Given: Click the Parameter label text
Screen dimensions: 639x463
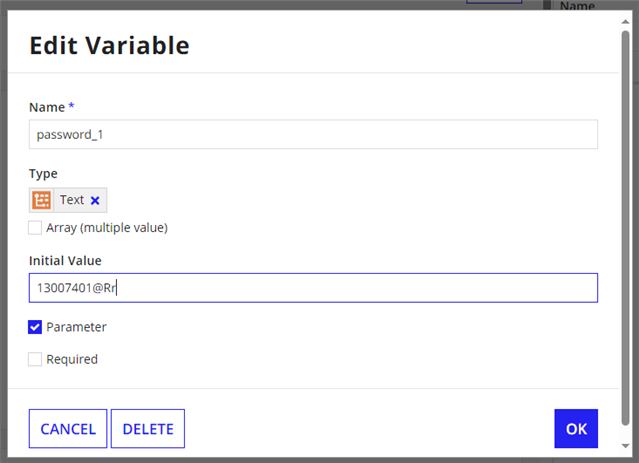Looking at the screenshot, I should pos(76,327).
